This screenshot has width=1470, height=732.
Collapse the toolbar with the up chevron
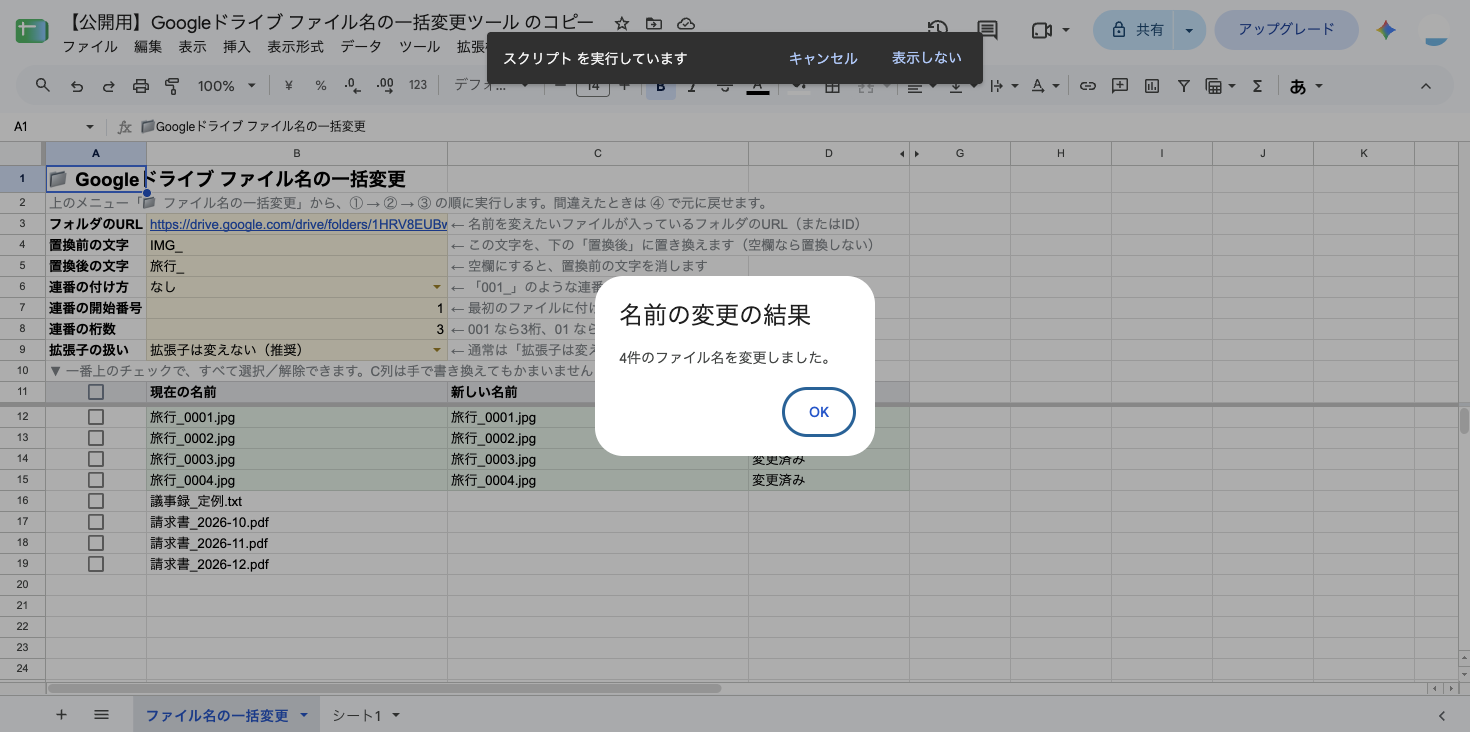(1426, 86)
